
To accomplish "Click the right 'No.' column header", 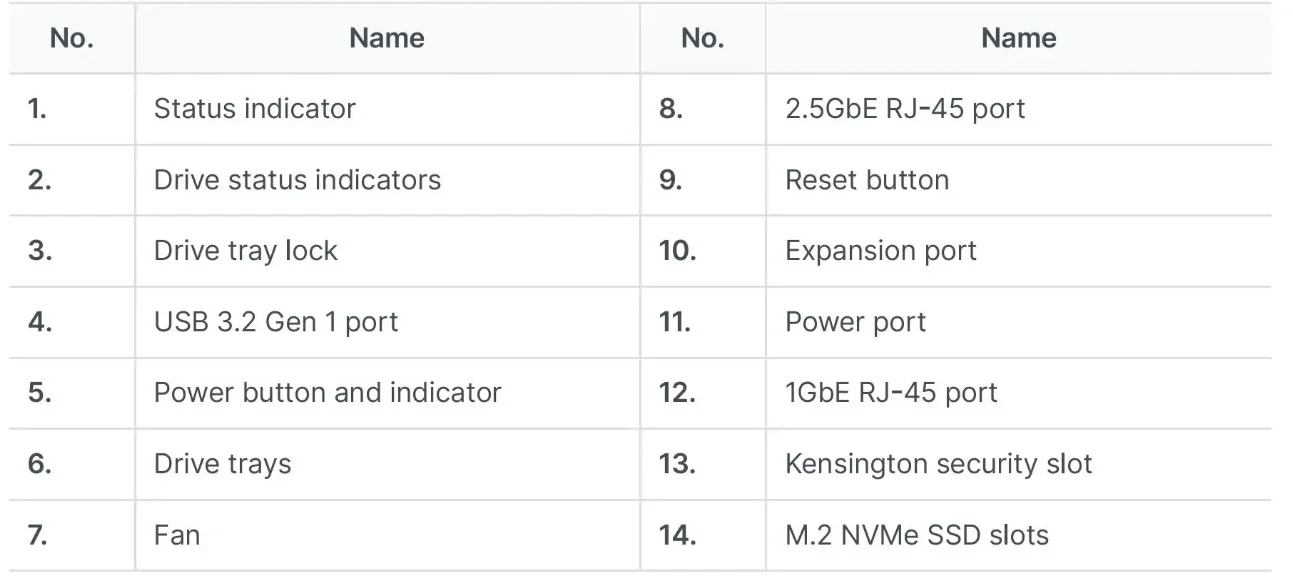I will 702,38.
